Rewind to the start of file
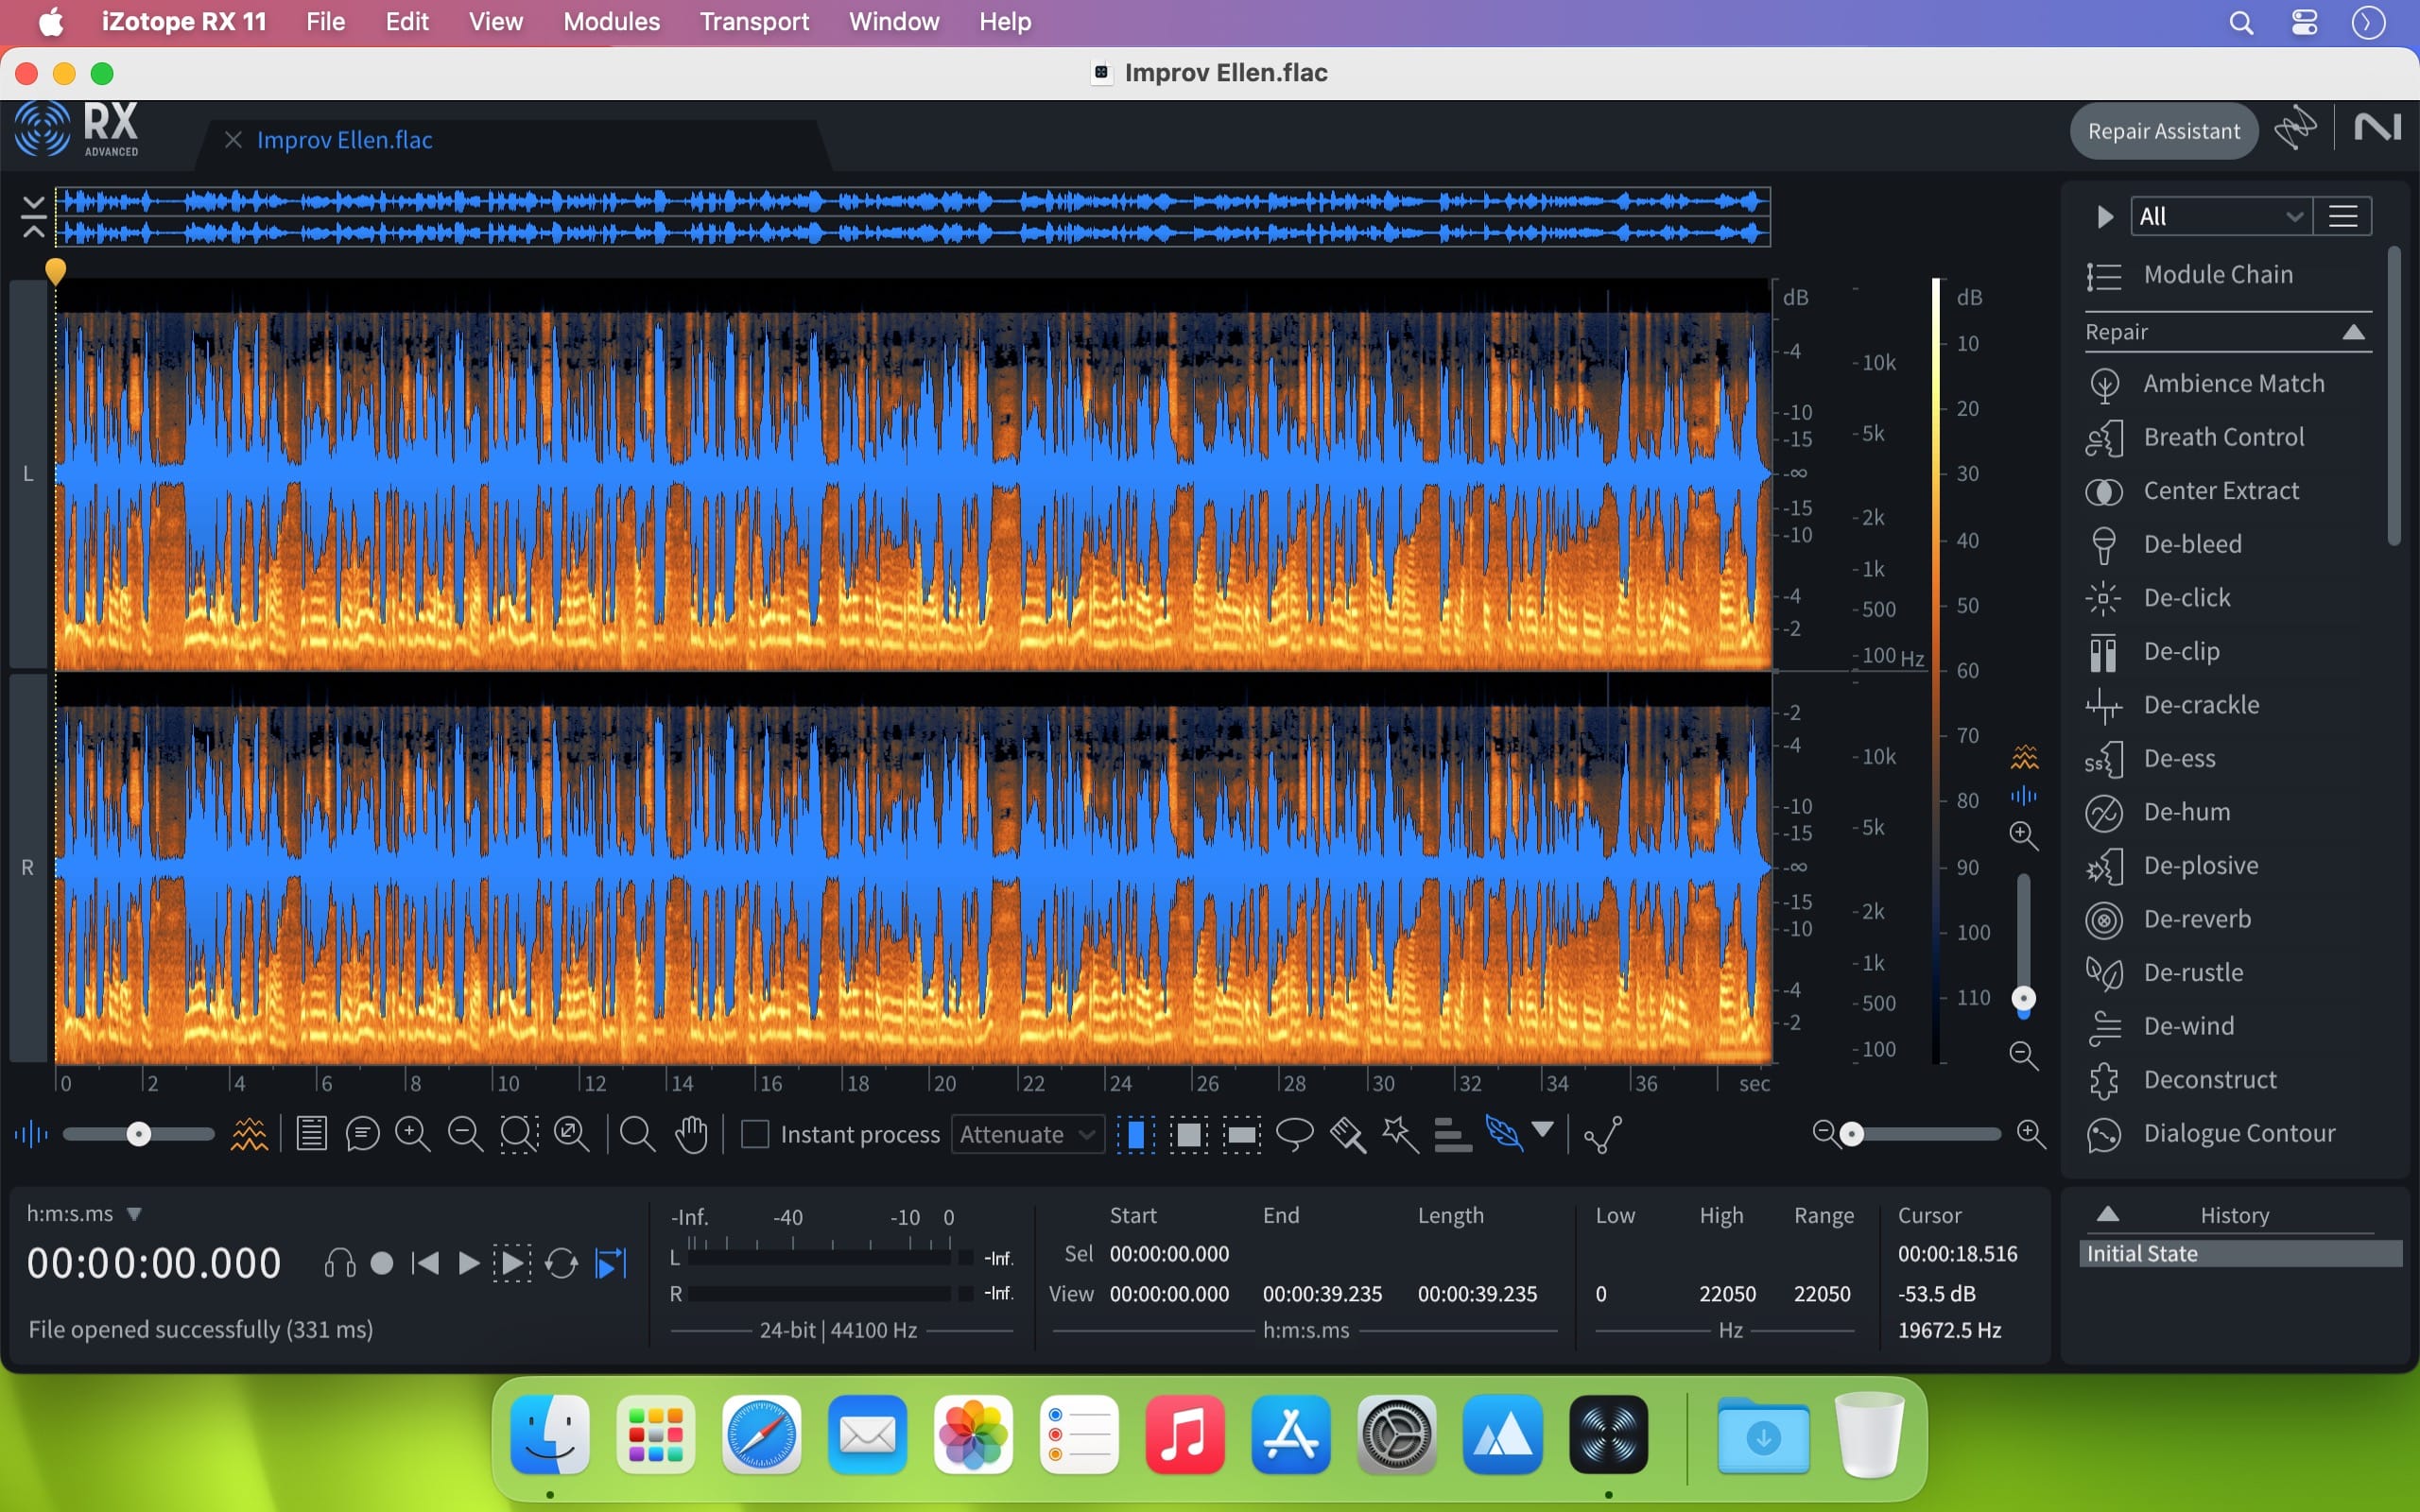 pos(425,1263)
